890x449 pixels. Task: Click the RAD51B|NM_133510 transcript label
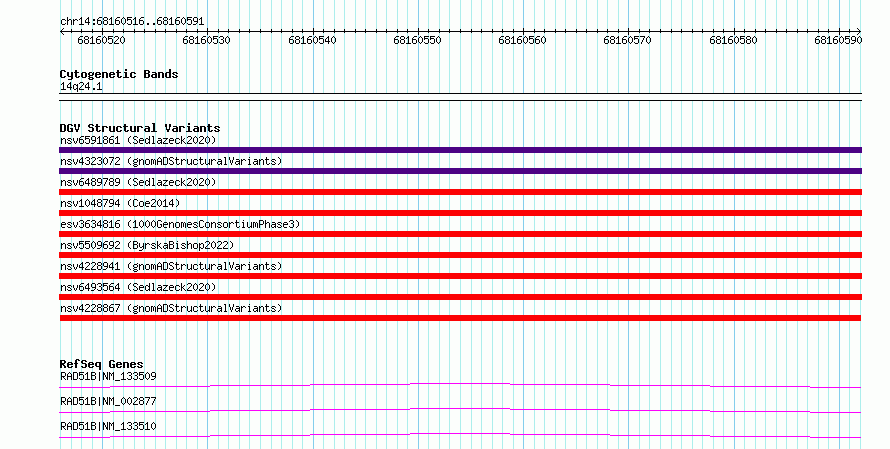pyautogui.click(x=108, y=426)
